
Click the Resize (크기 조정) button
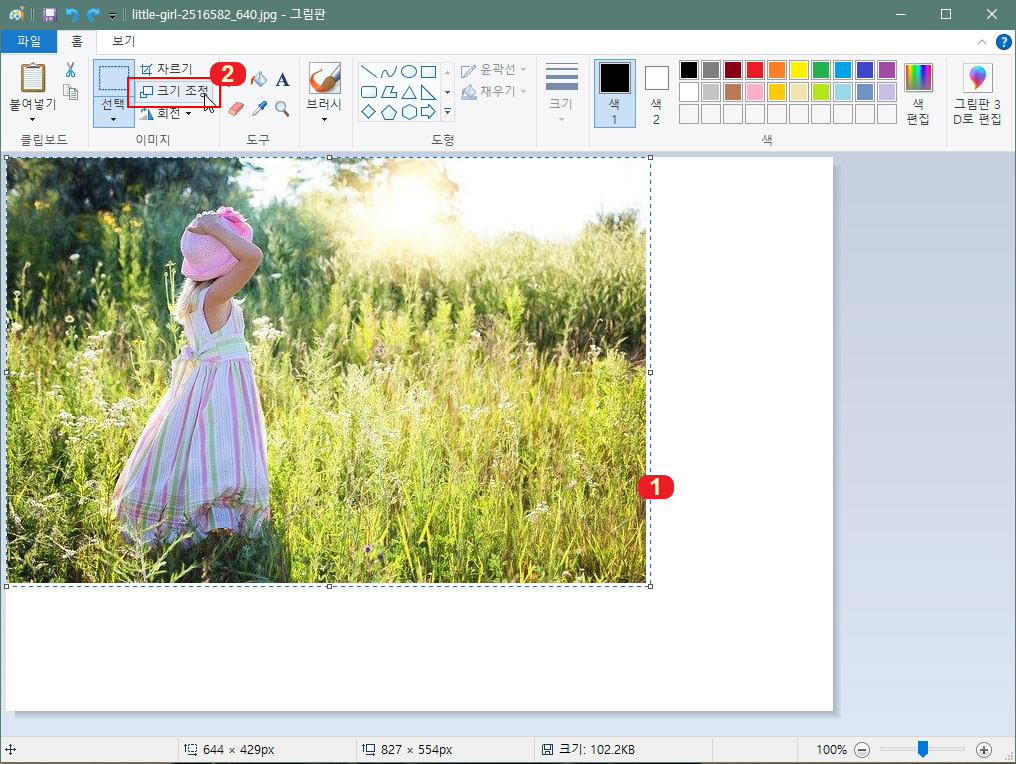pos(174,91)
